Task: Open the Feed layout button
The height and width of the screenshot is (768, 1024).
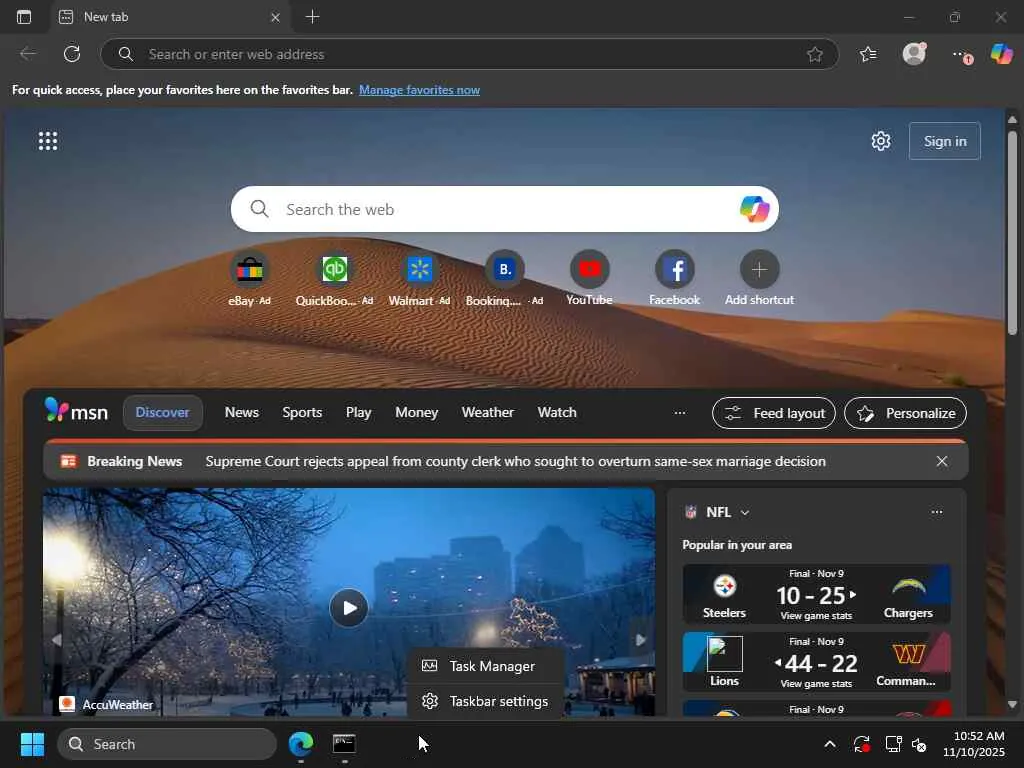Action: click(773, 413)
